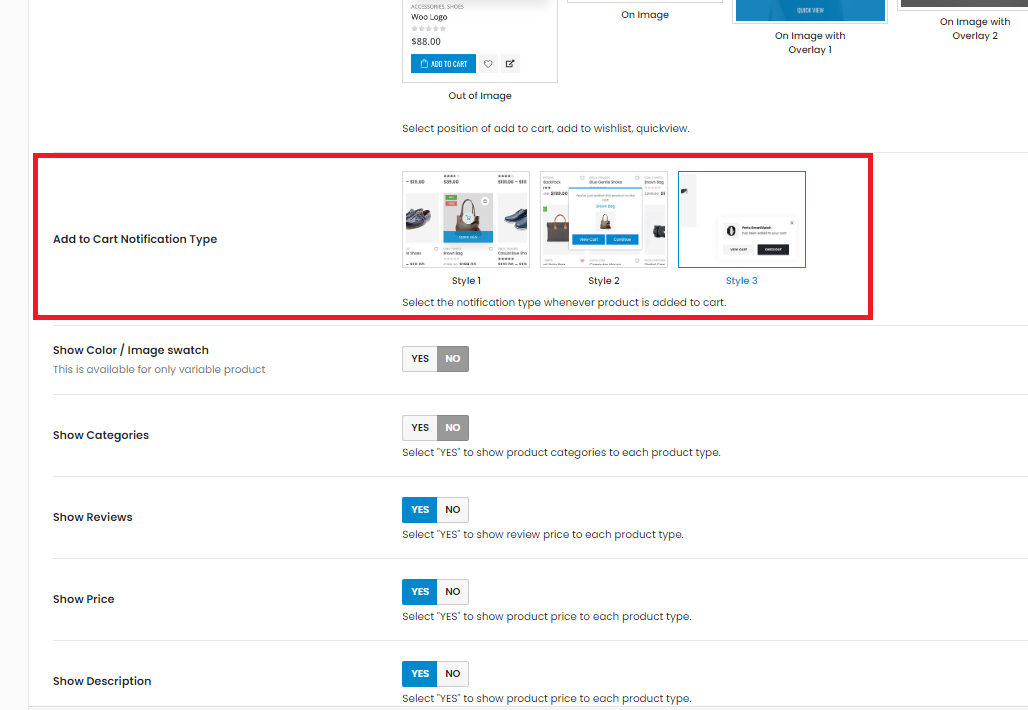This screenshot has width=1028, height=710.
Task: Click the wishlist heart icon in Out of Image preview
Action: pyautogui.click(x=488, y=64)
